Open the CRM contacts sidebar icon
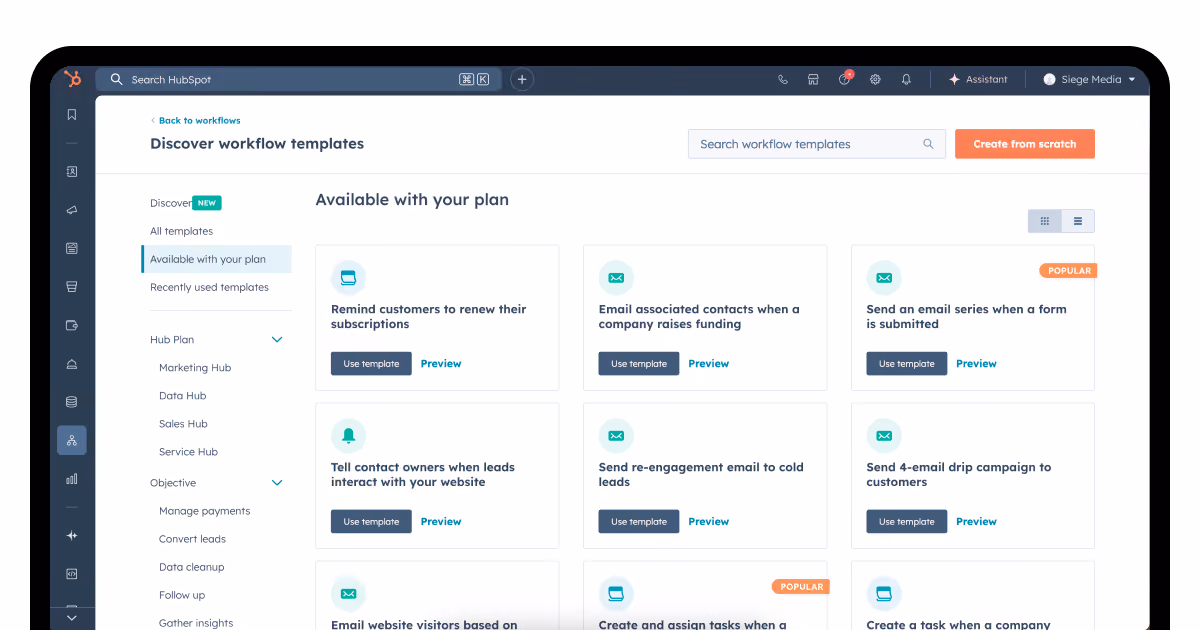Screen dimensions: 1200x630 coord(72,171)
